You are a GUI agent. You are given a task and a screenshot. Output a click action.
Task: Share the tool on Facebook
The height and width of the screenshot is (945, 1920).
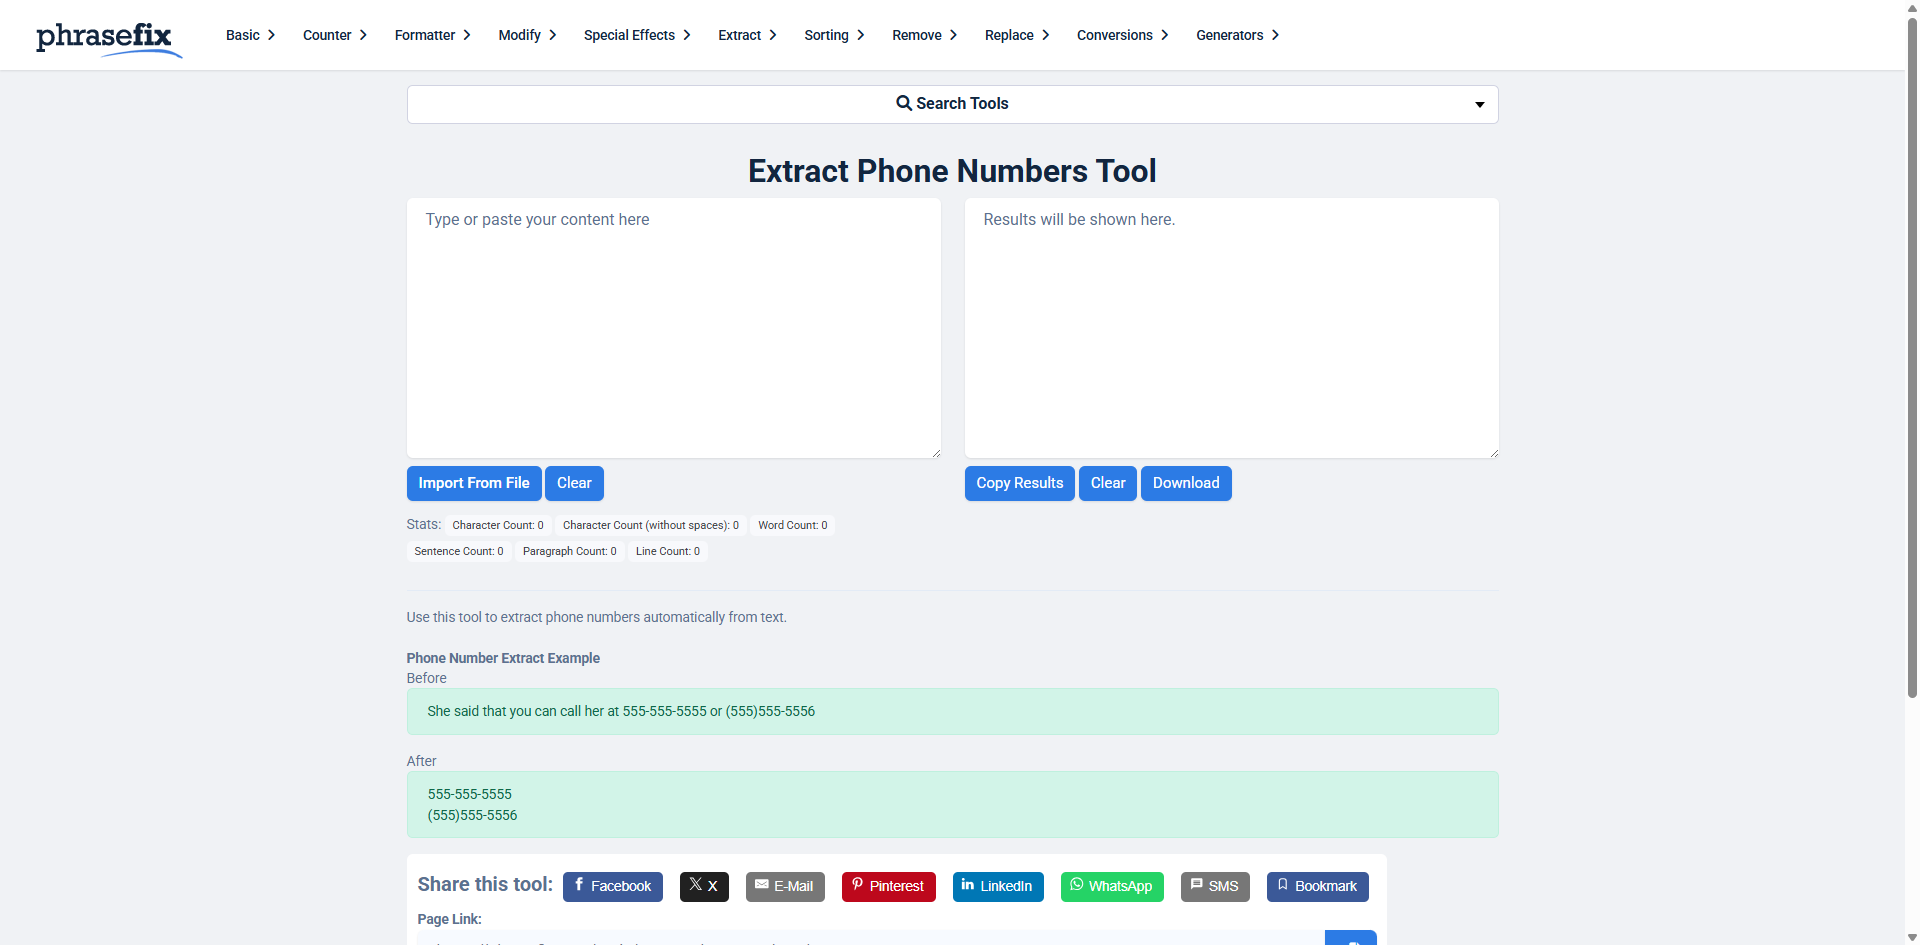[x=612, y=886]
